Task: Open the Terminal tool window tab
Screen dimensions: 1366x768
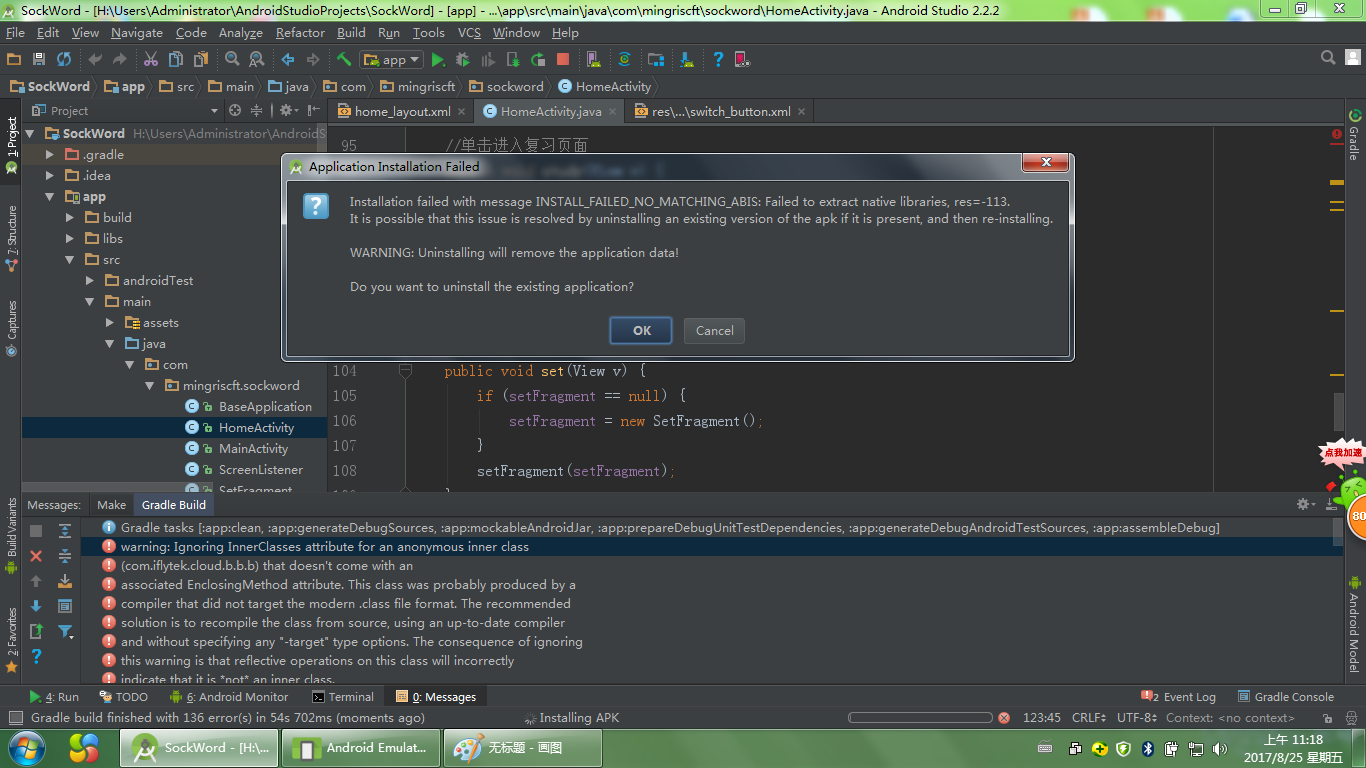Action: (343, 697)
